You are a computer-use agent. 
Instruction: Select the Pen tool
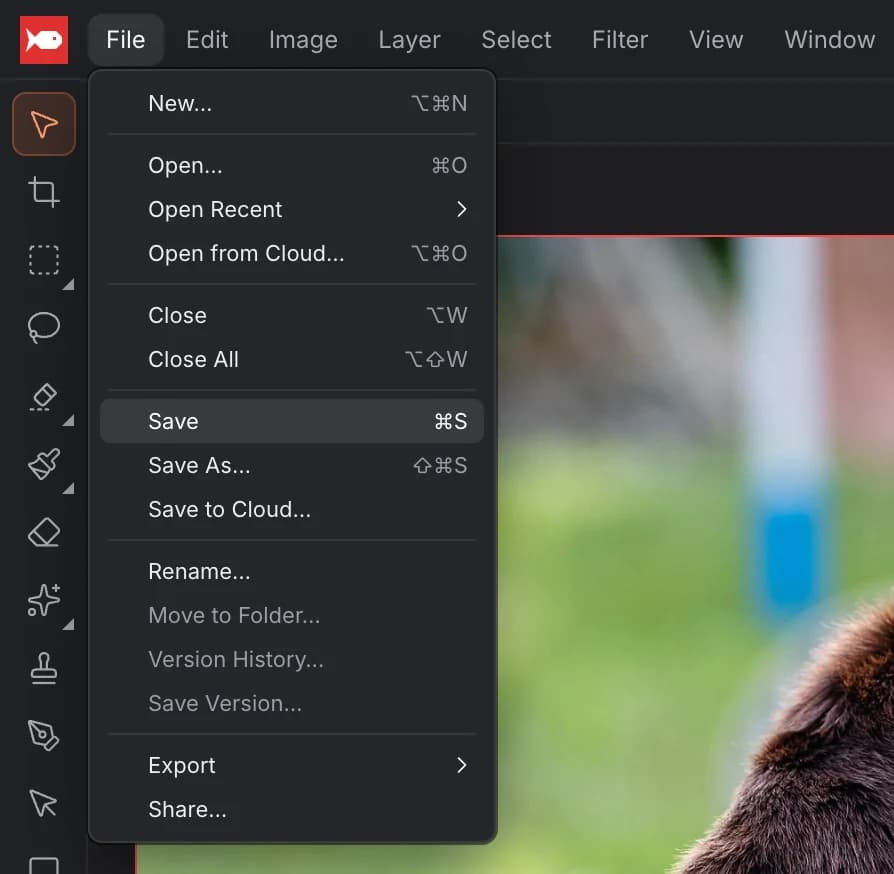point(44,735)
